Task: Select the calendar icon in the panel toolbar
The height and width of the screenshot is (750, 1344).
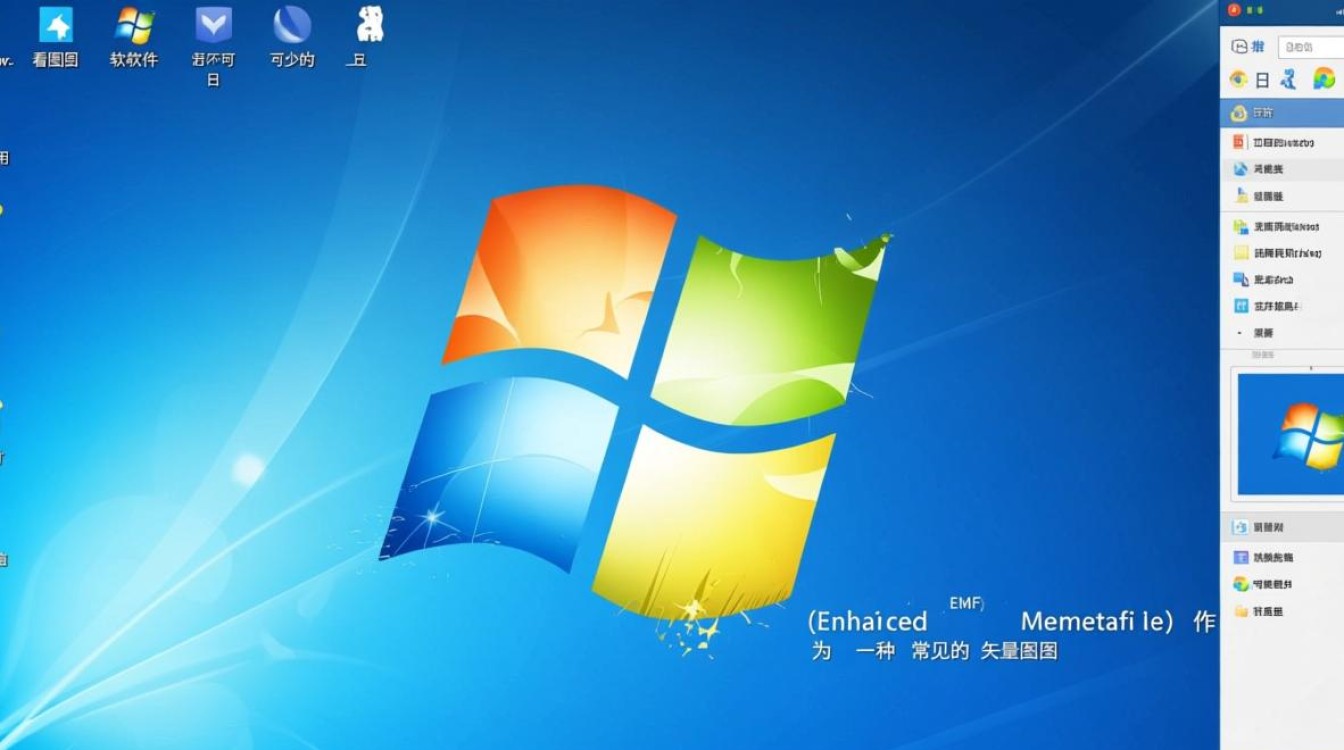Action: click(x=1263, y=80)
